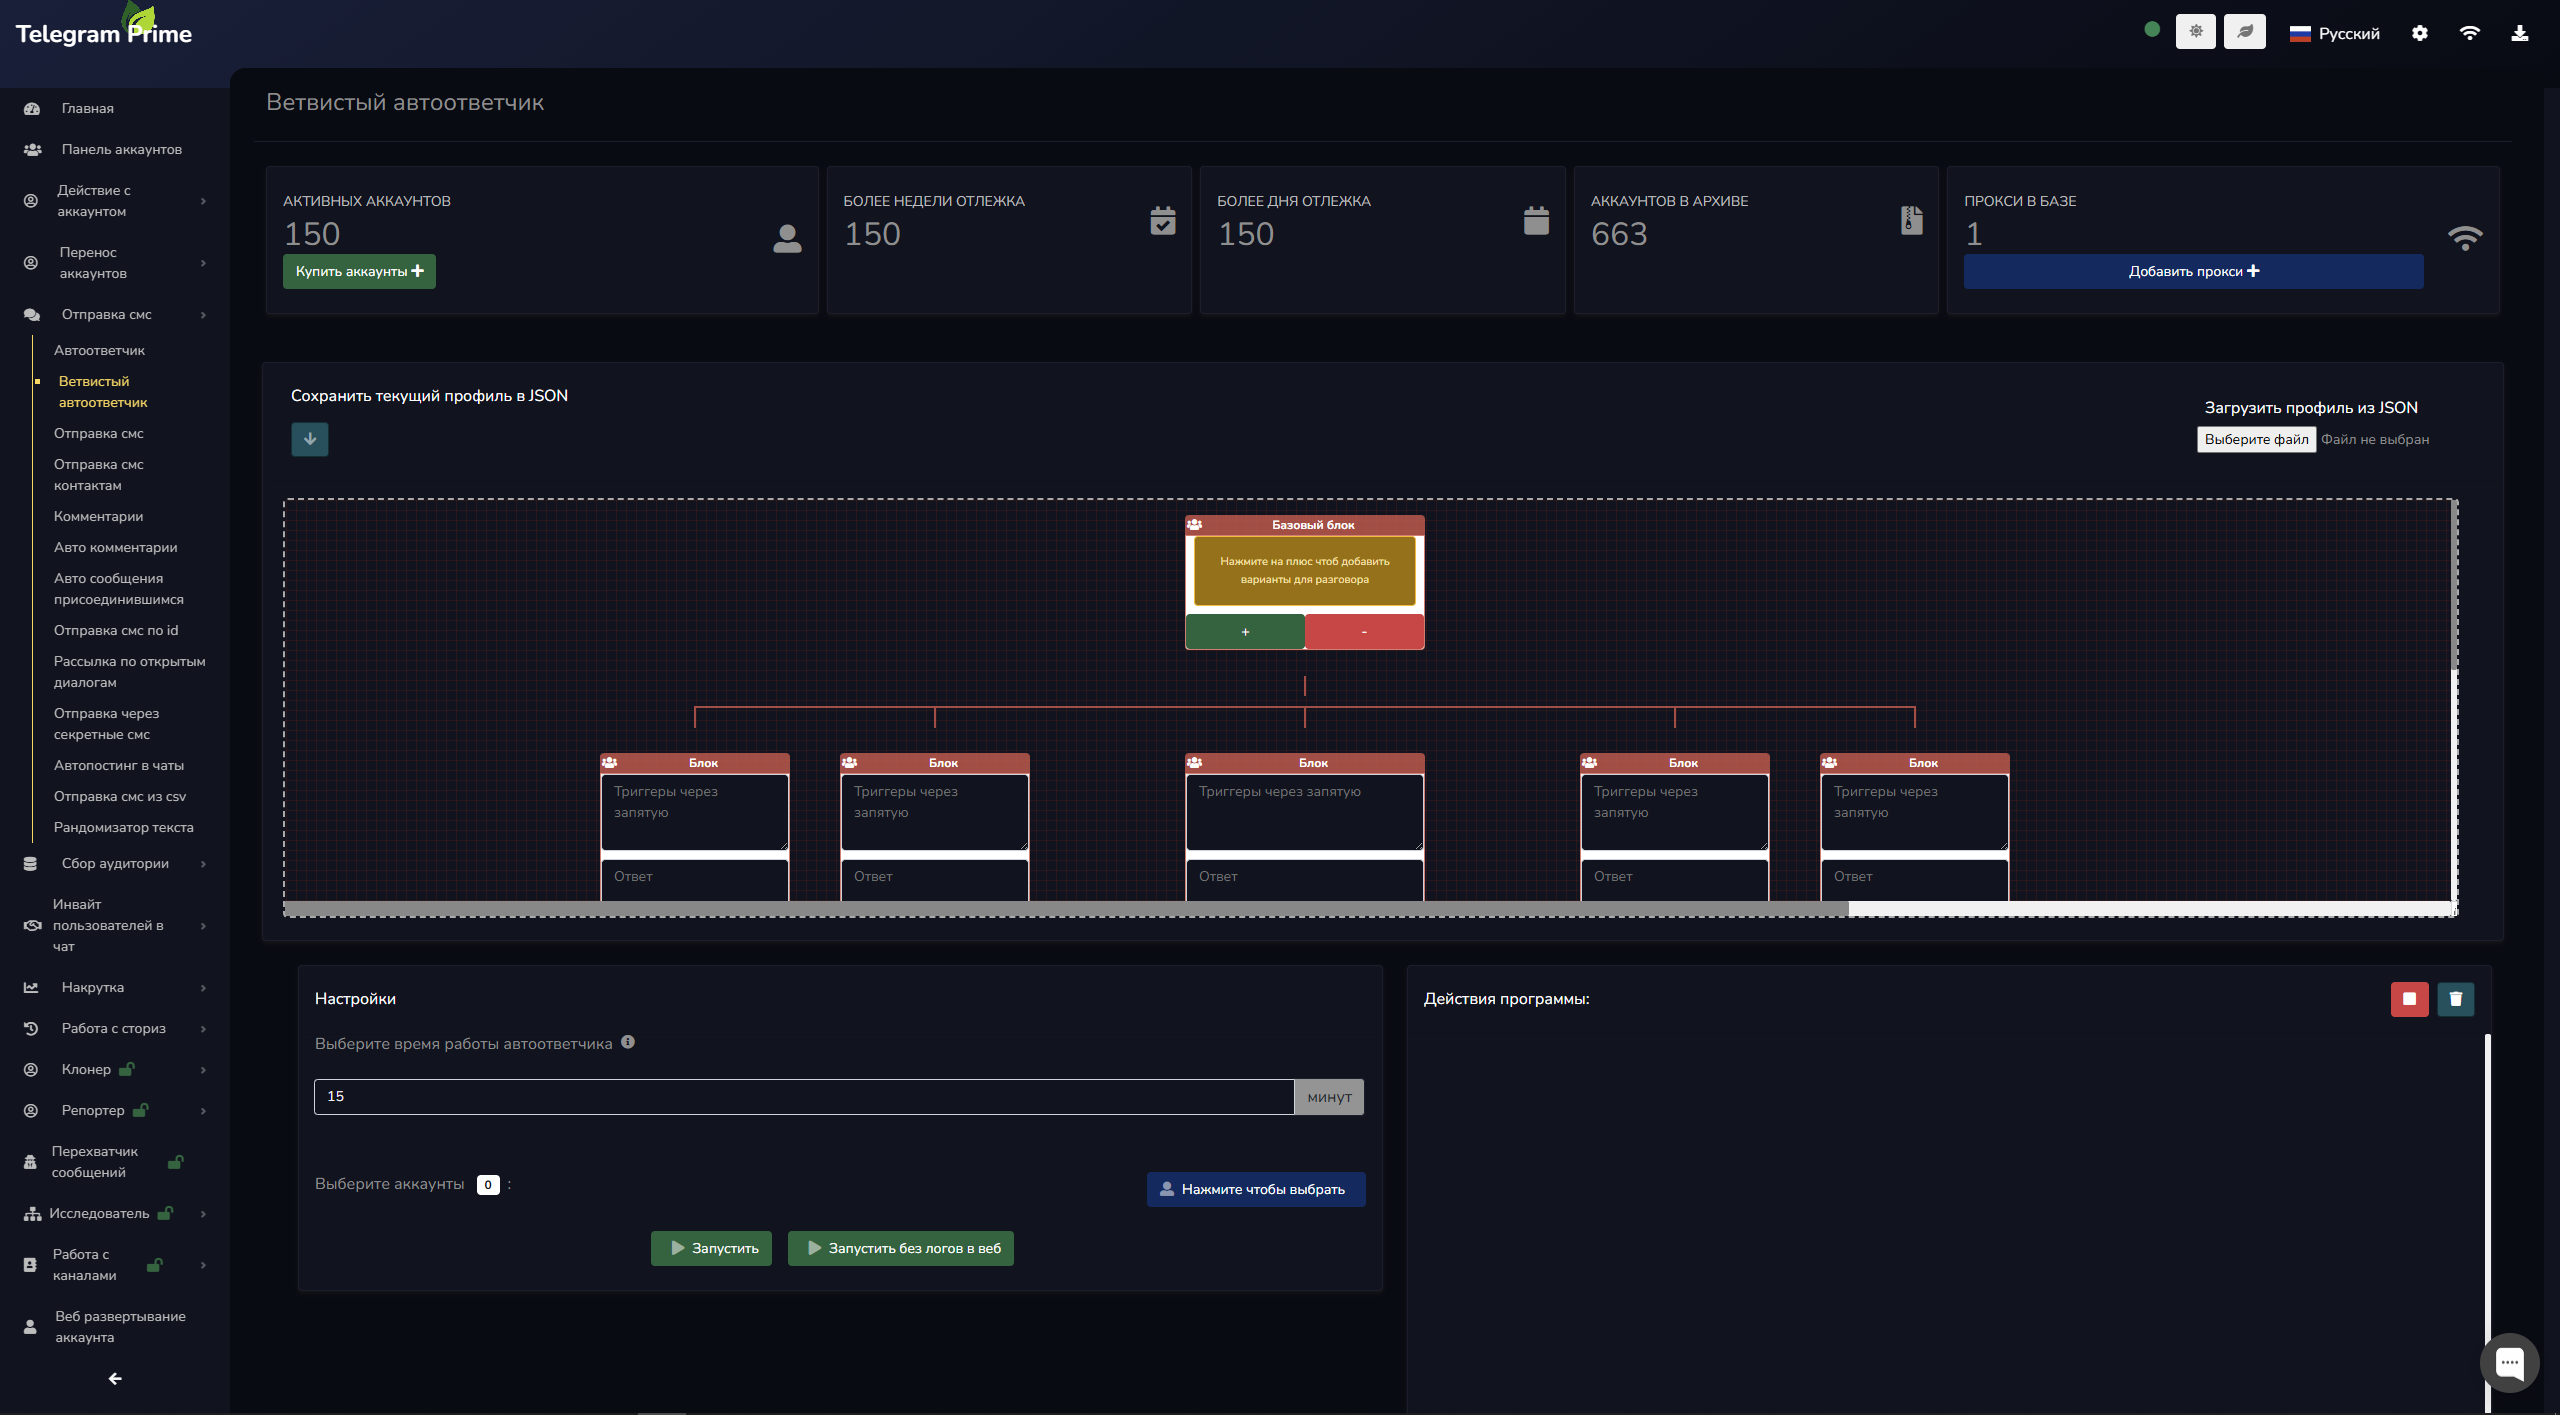Click the trash icon to clear actions log
The width and height of the screenshot is (2560, 1415).
click(x=2455, y=999)
